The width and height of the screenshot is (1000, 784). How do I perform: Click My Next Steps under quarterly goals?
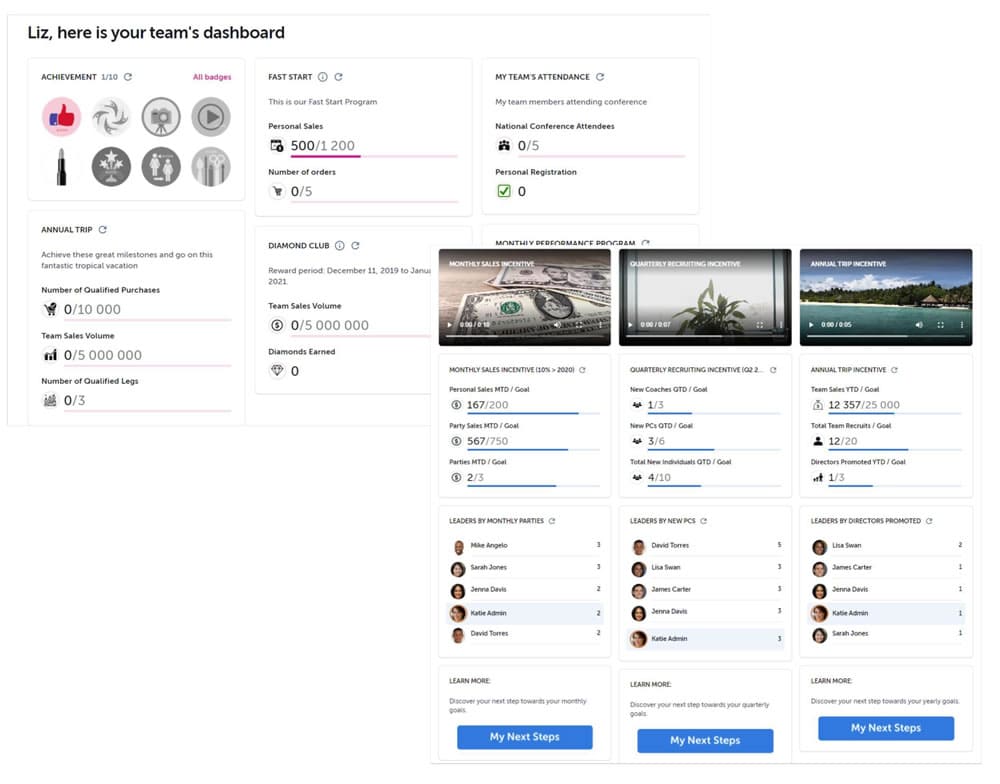coord(705,741)
